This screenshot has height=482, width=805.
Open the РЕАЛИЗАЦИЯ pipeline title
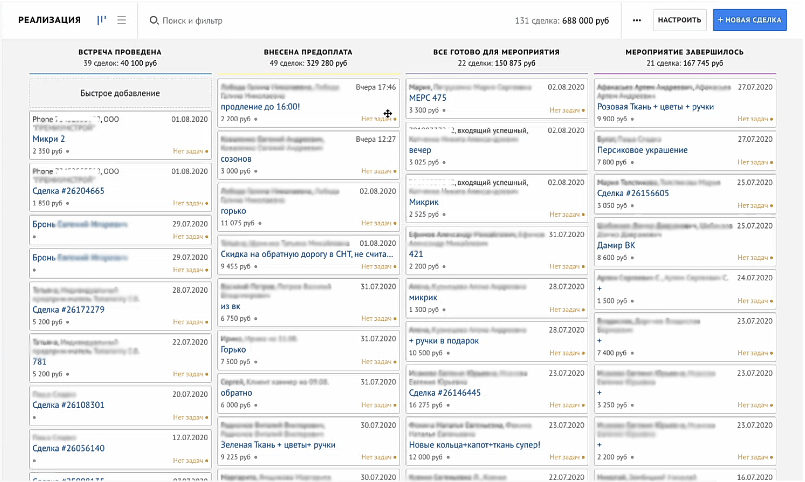[x=49, y=20]
